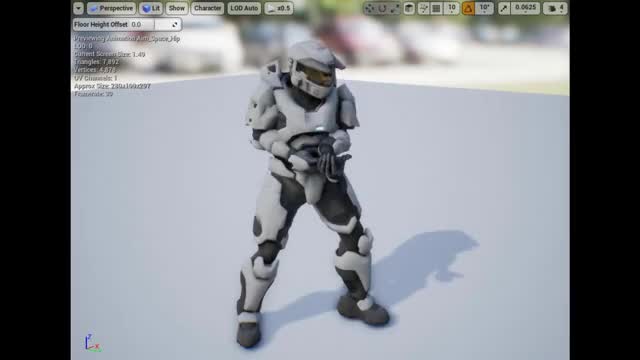Open the grid snap size 10 dropdown
The image size is (640, 360).
[x=452, y=9]
